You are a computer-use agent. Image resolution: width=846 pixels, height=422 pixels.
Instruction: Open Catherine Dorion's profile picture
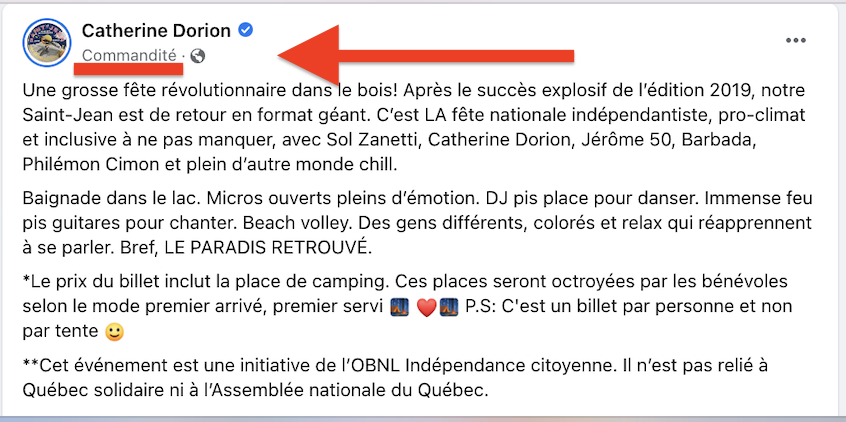coord(47,43)
